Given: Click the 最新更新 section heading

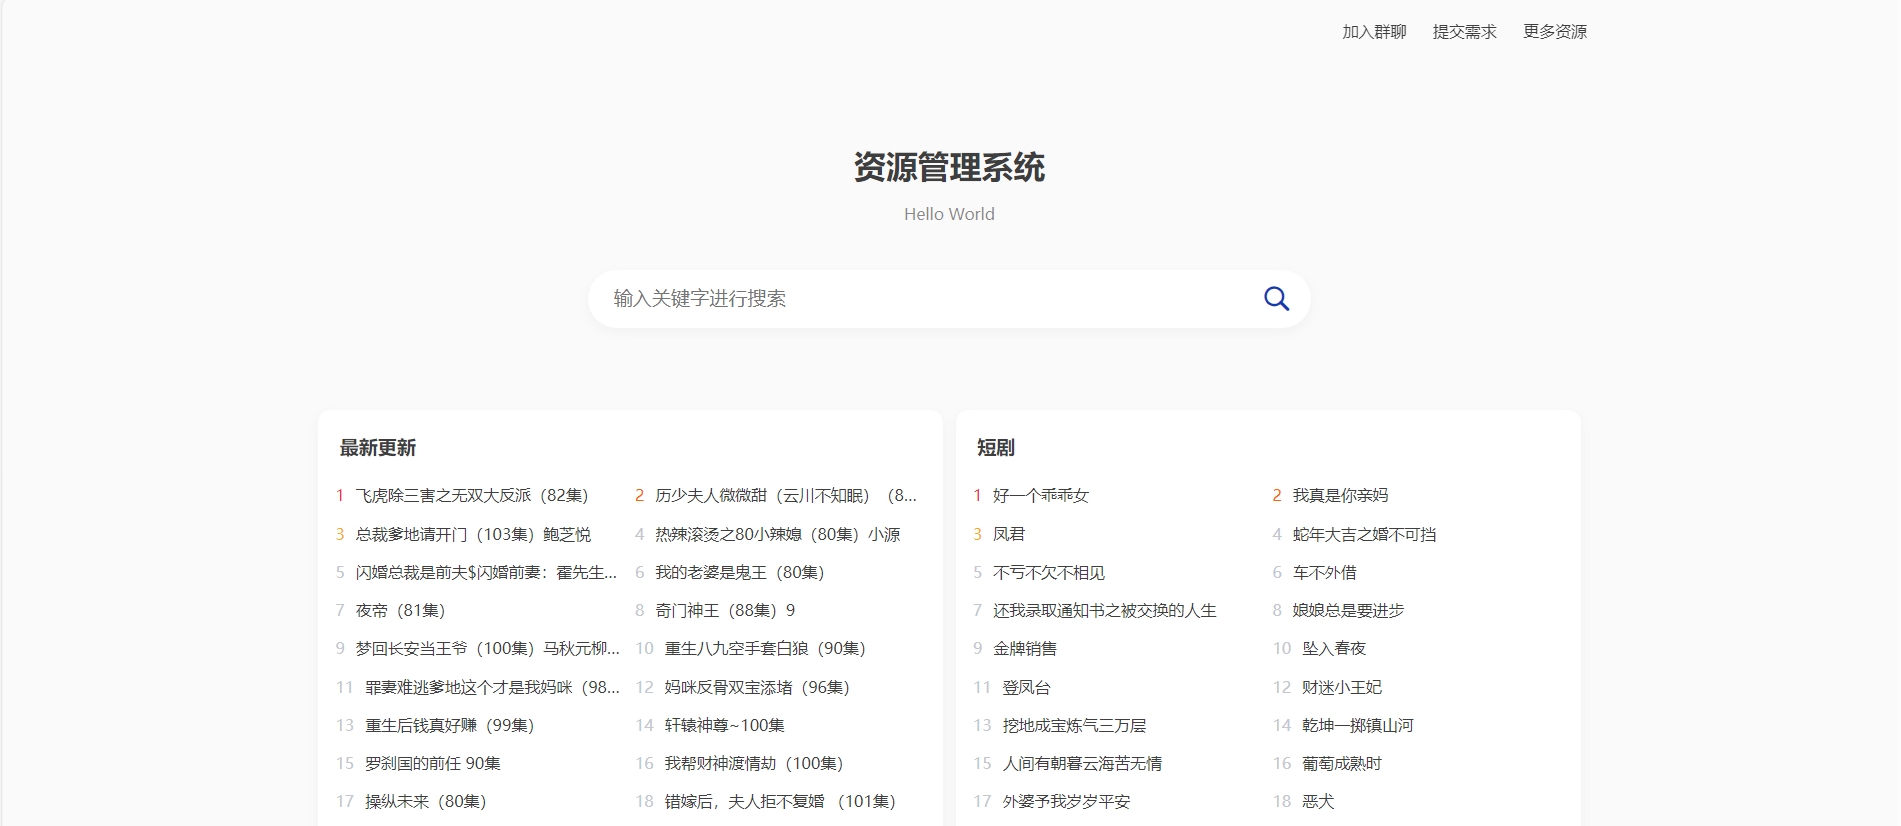Looking at the screenshot, I should coord(377,448).
